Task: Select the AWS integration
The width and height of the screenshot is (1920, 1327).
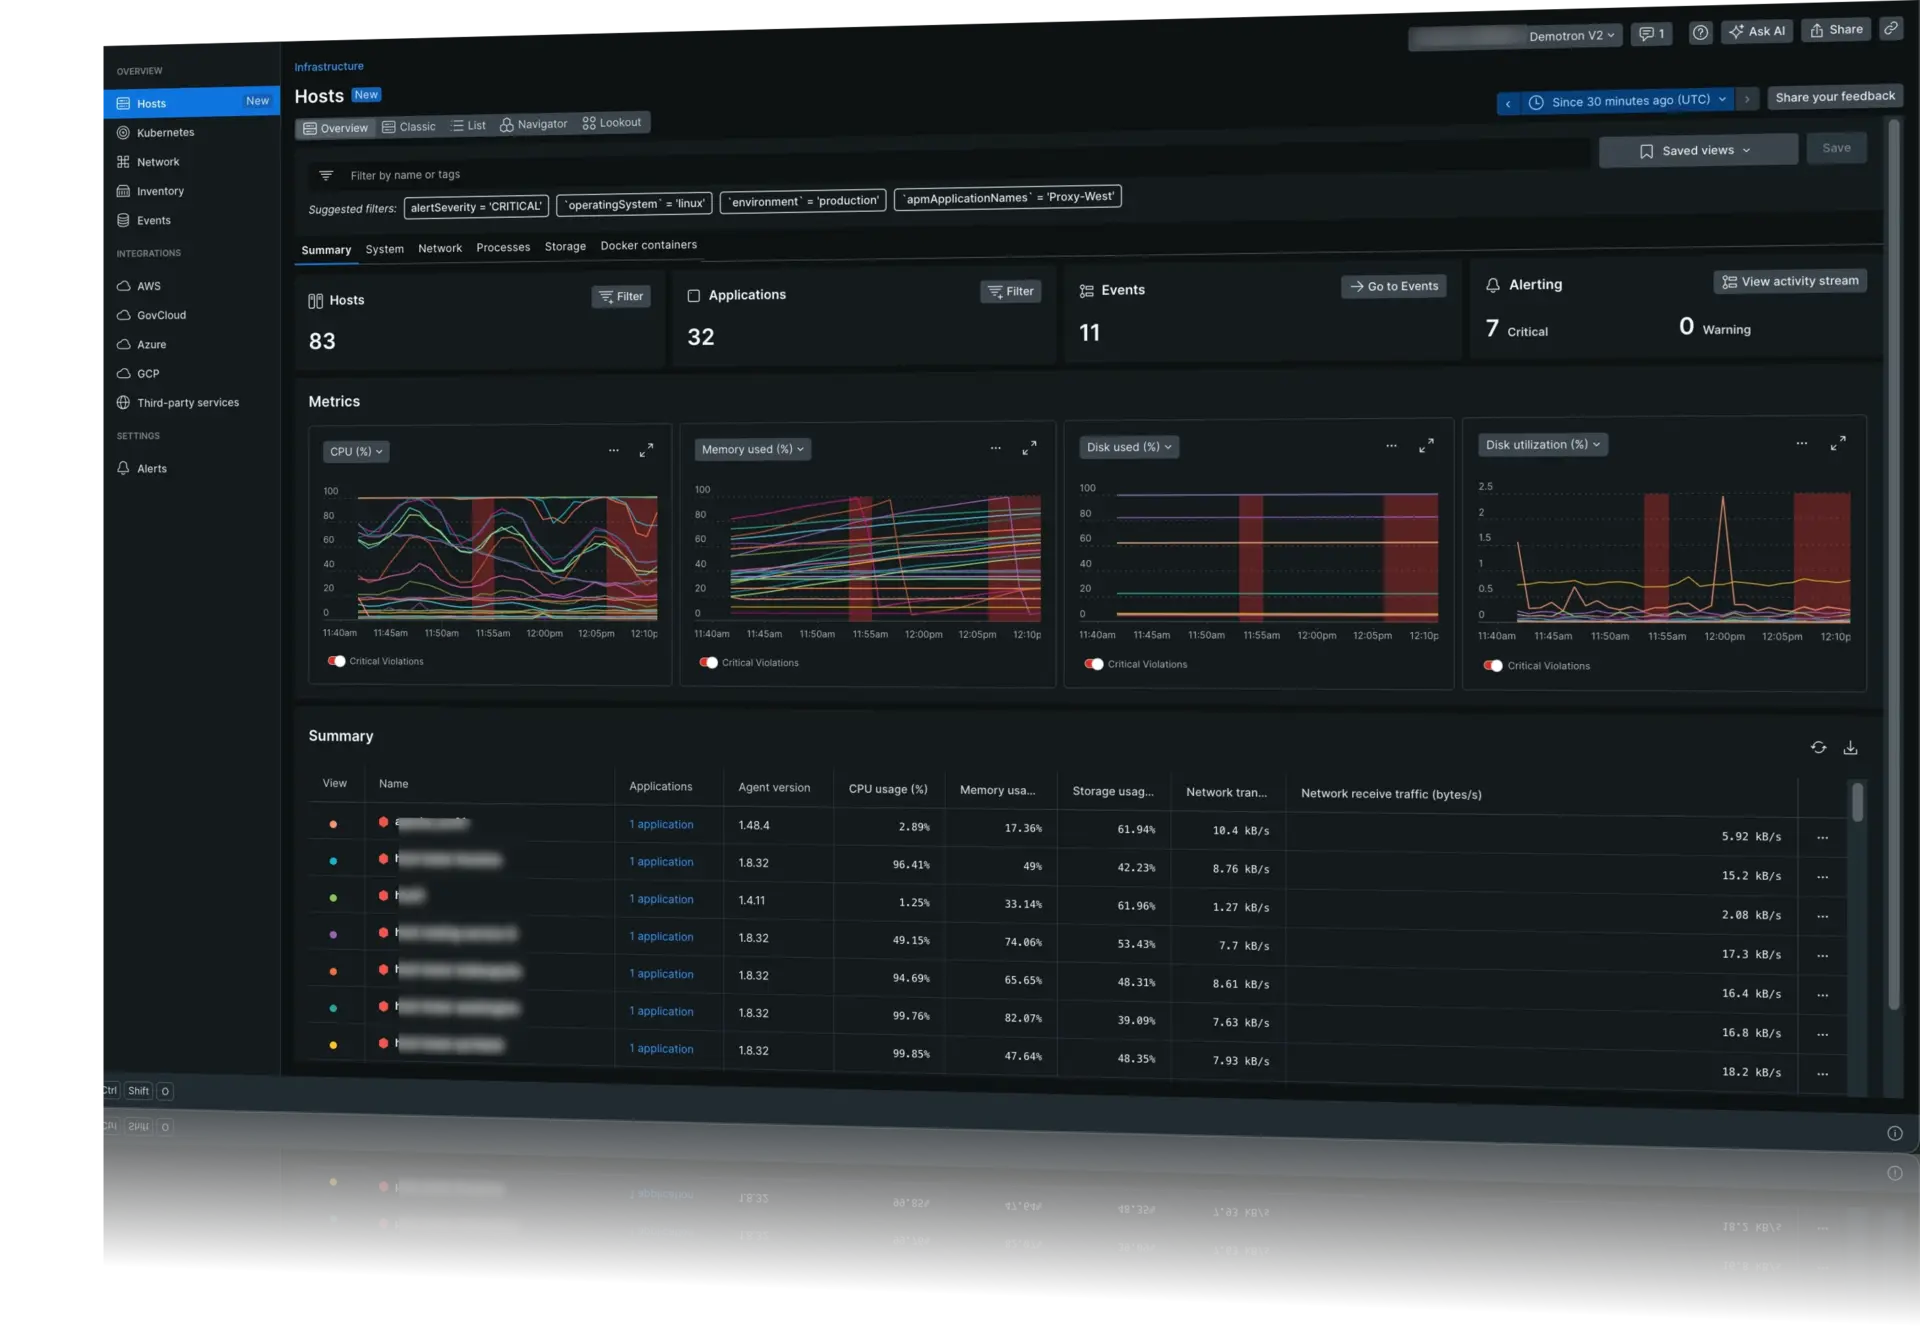Action: 149,286
